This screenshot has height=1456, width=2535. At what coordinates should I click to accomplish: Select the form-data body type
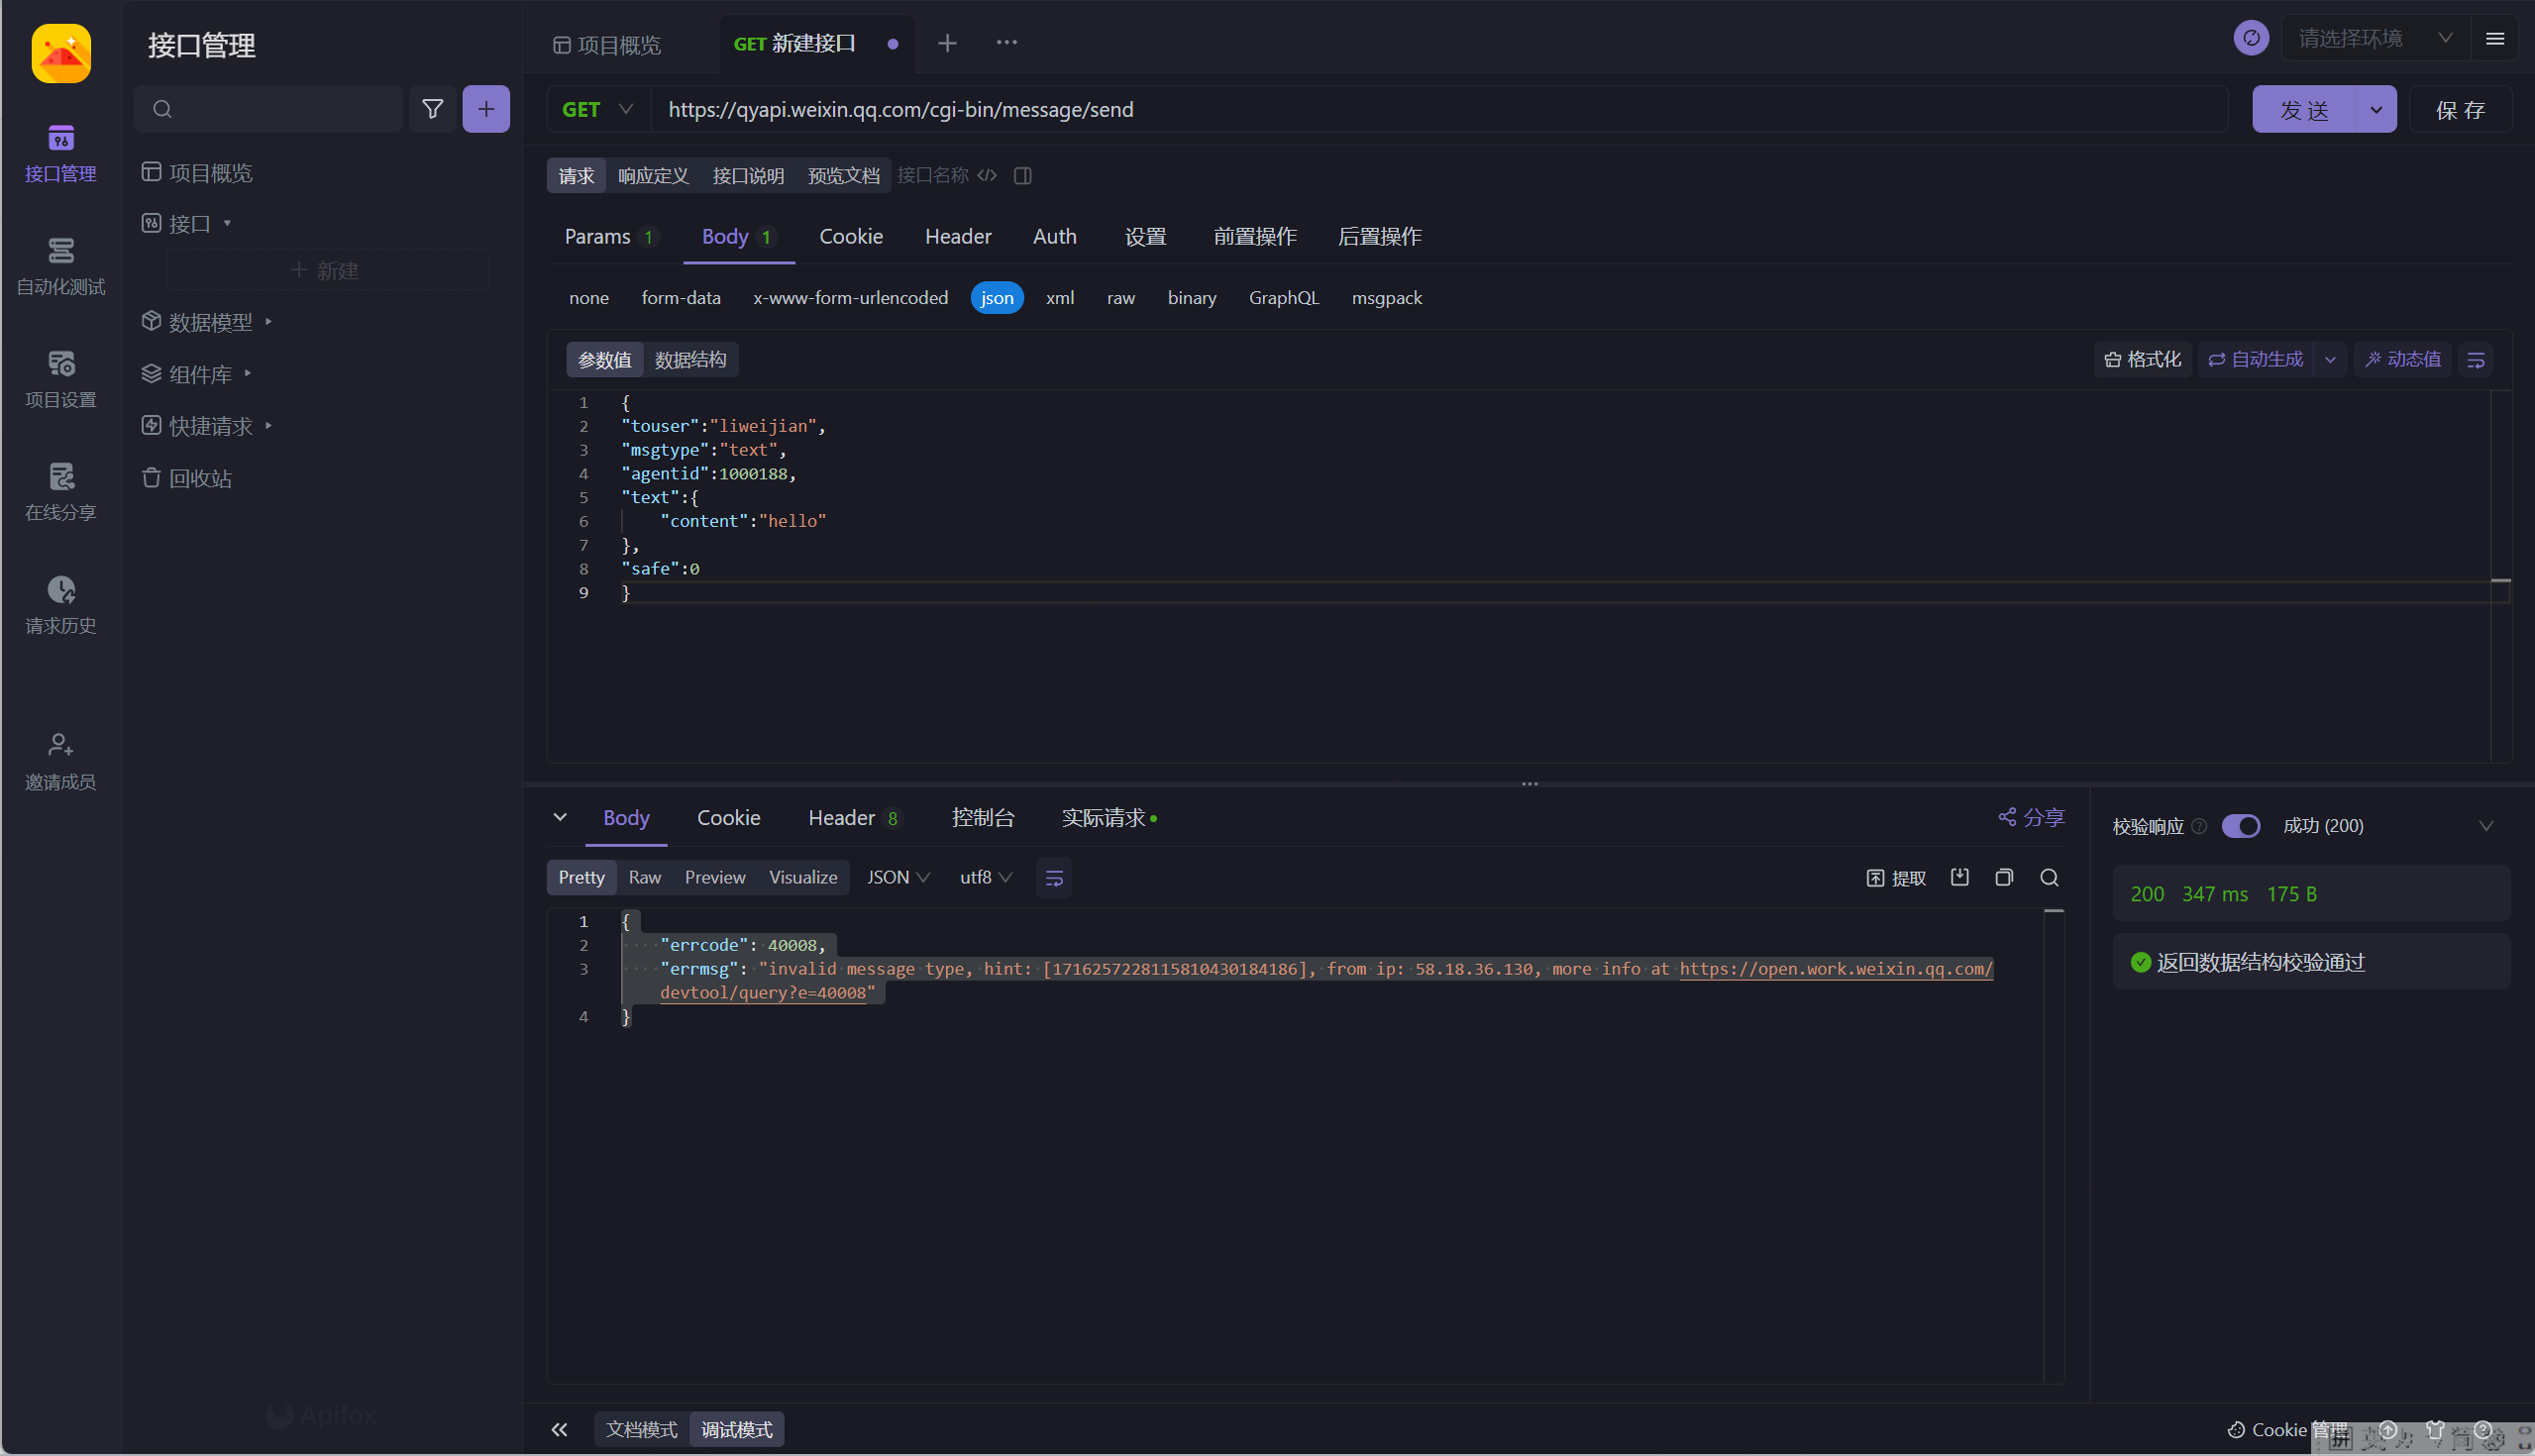click(x=680, y=298)
